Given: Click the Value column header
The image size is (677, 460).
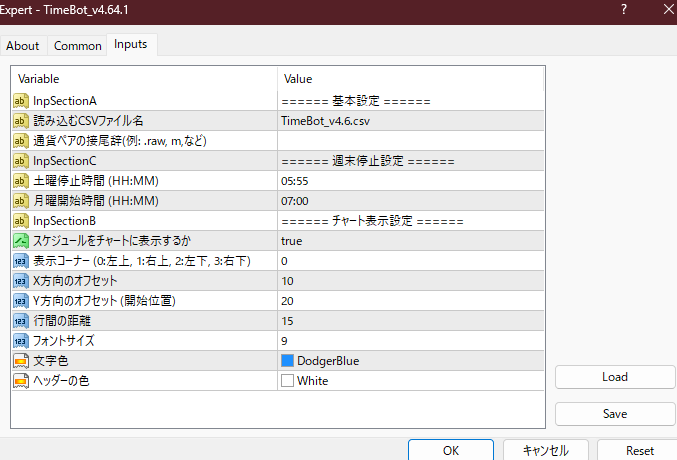Looking at the screenshot, I should pyautogui.click(x=411, y=79).
